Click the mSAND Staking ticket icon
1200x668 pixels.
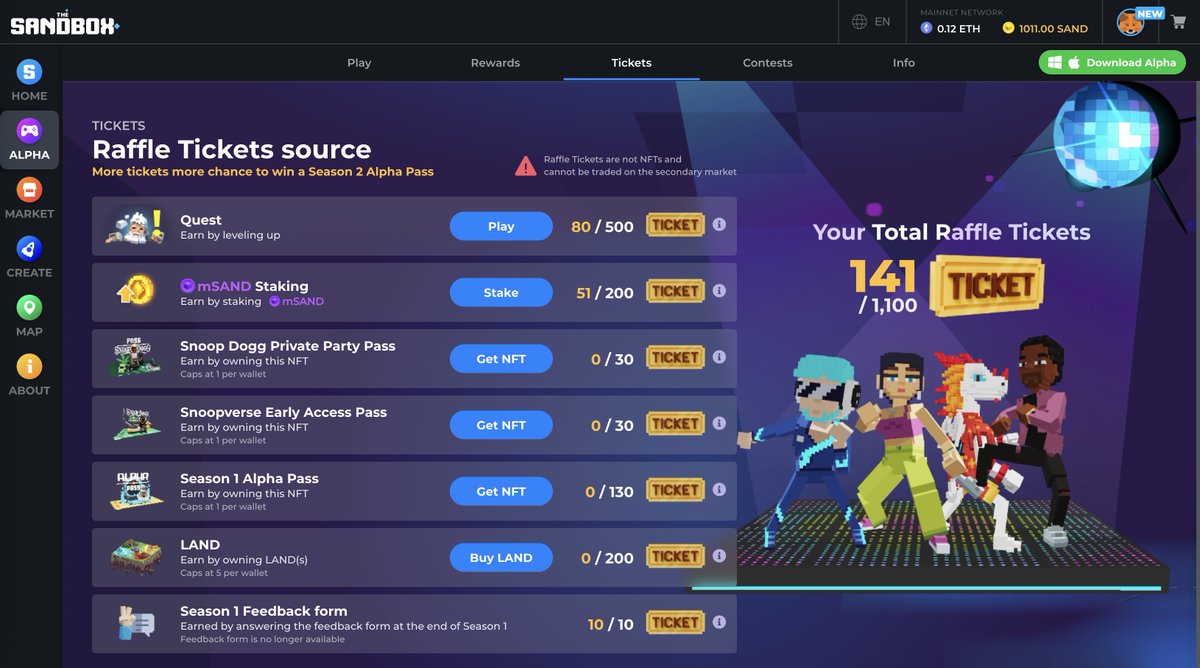tap(674, 291)
